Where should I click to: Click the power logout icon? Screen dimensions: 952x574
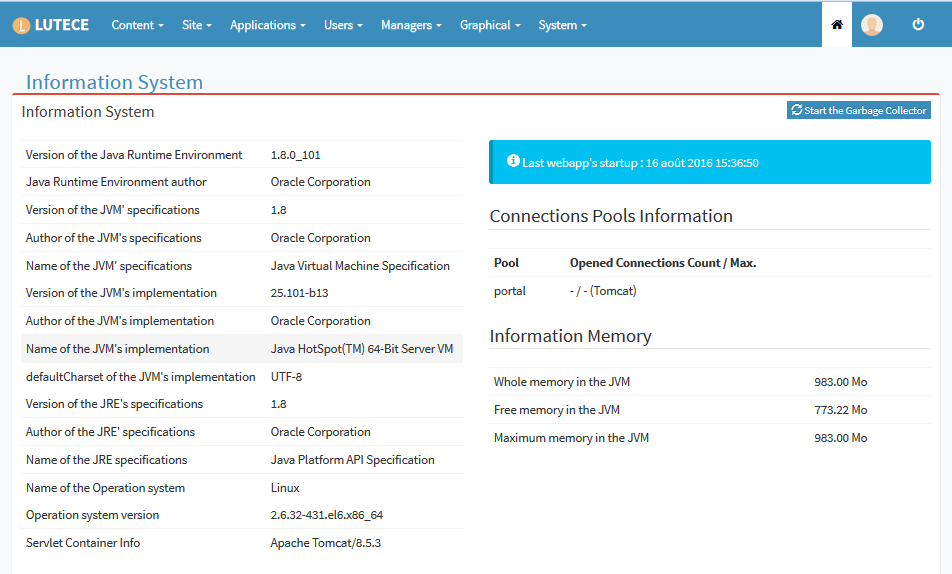918,25
